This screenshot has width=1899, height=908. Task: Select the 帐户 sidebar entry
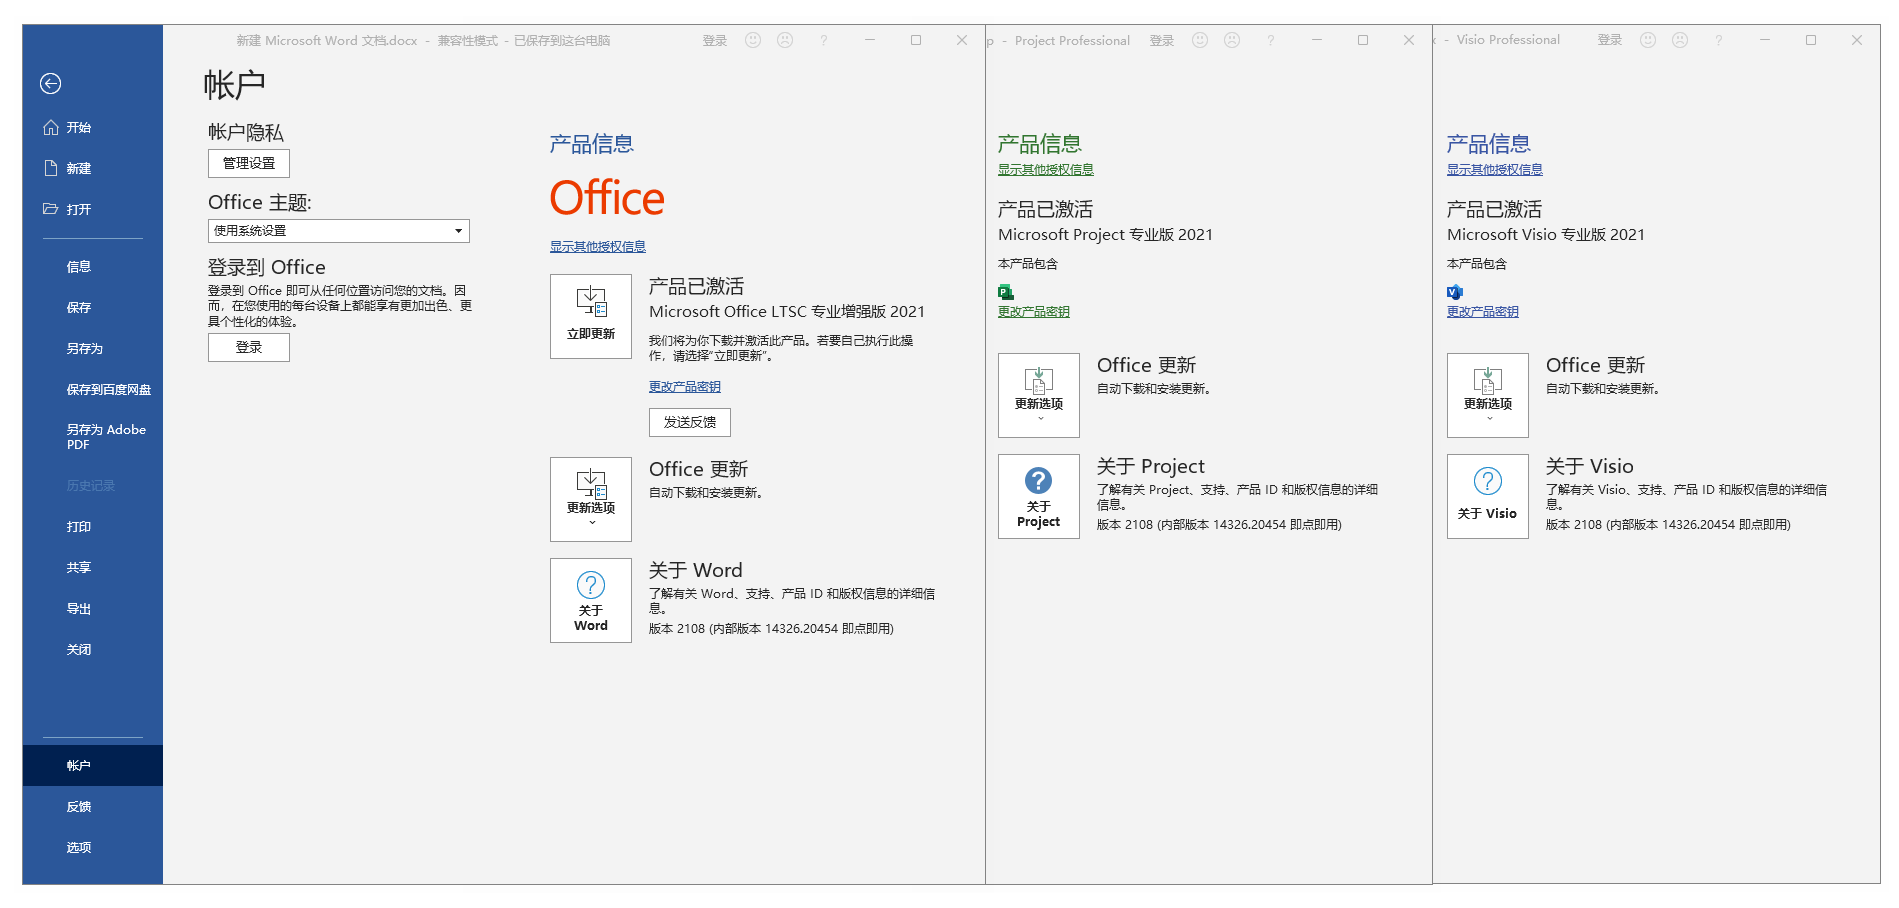click(93, 766)
